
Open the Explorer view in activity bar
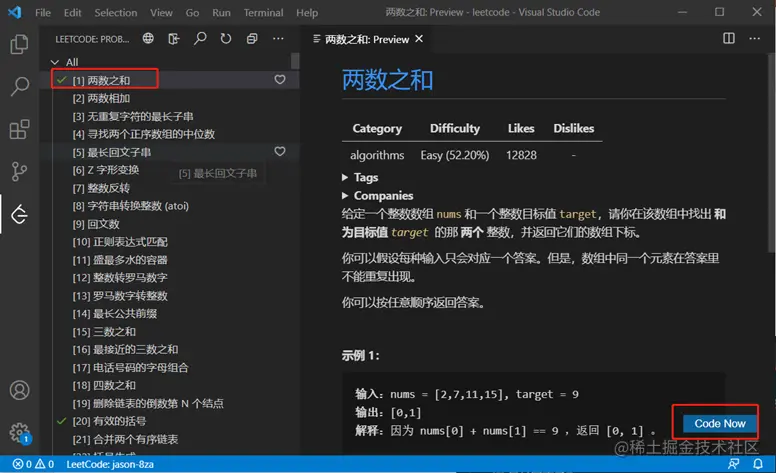coord(19,44)
